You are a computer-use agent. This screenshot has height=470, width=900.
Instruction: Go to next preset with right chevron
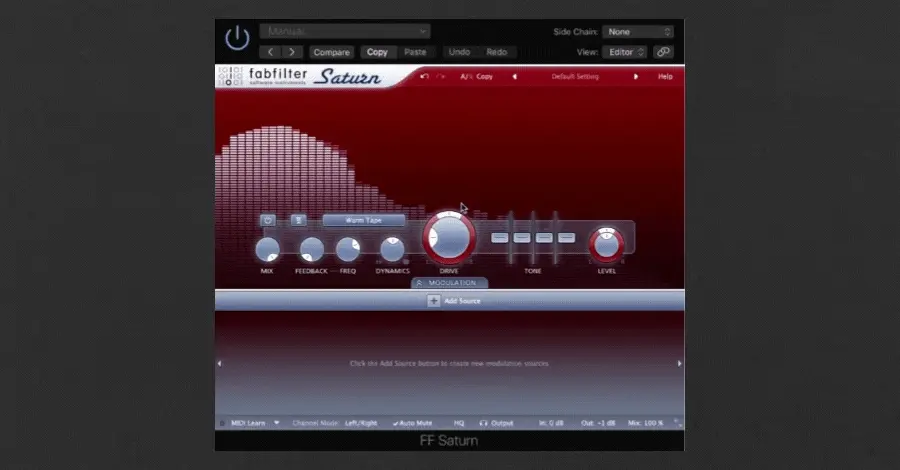click(292, 52)
